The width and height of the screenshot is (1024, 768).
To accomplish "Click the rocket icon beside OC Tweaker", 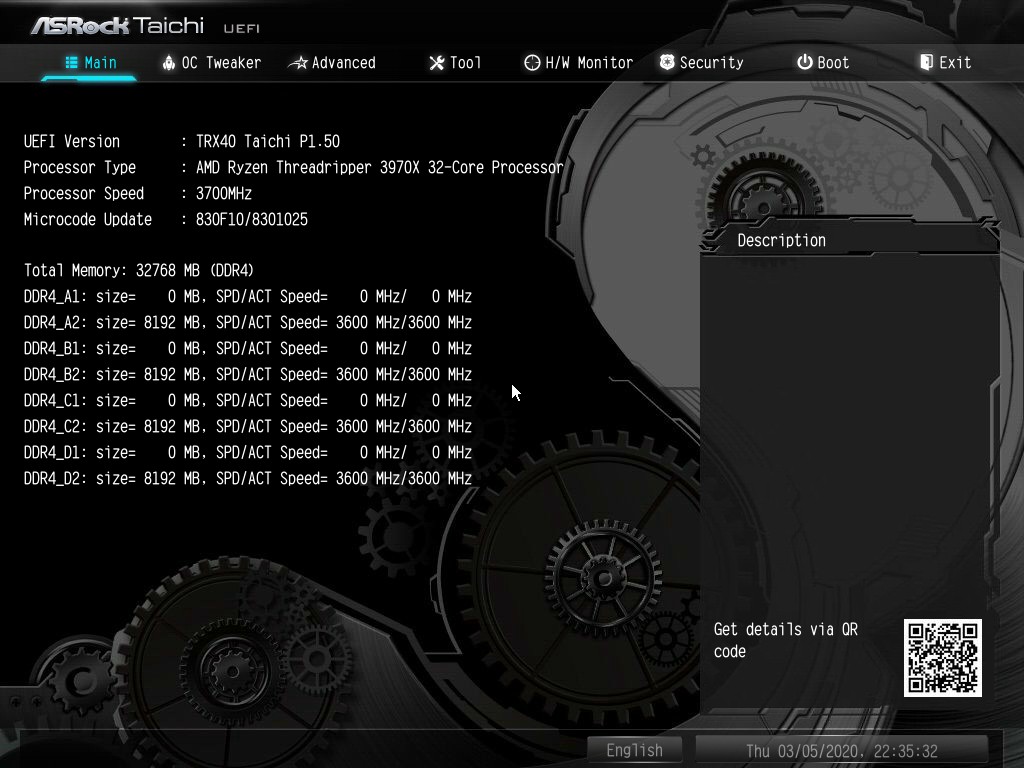I will [169, 63].
